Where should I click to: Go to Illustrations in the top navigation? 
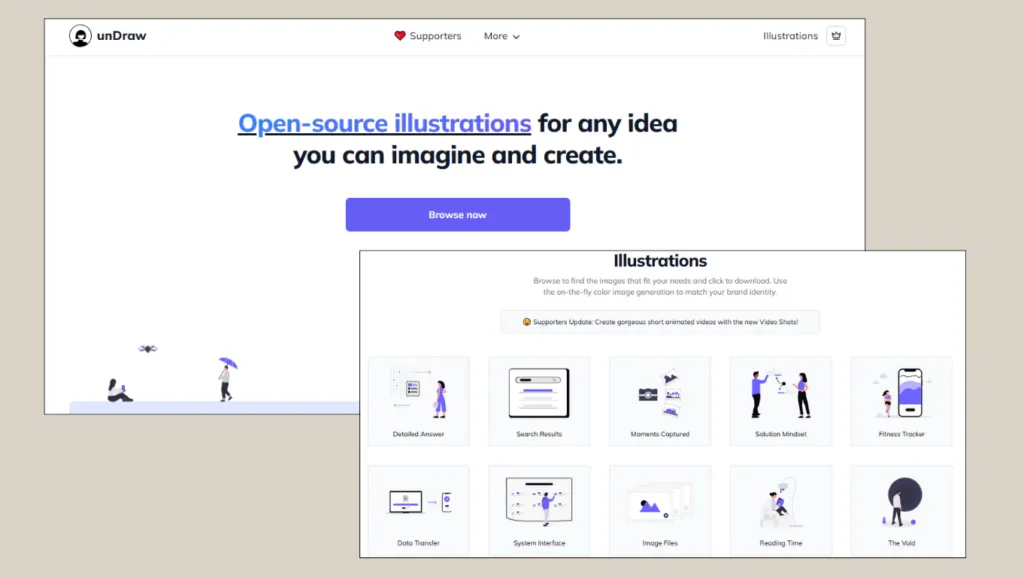(790, 36)
